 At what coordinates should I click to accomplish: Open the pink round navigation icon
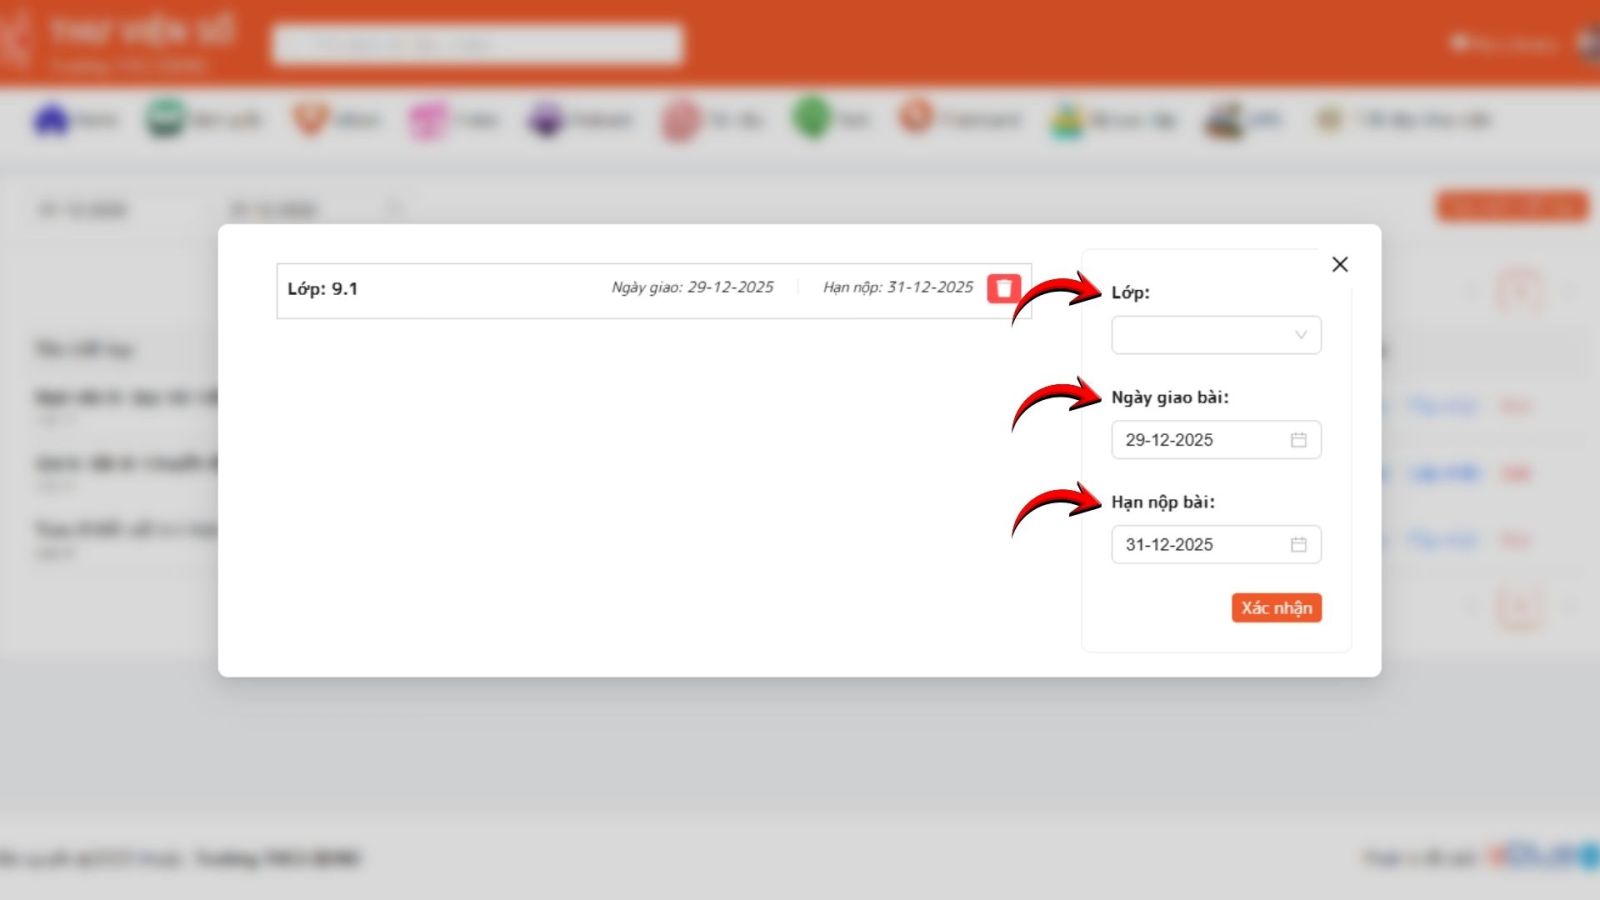tap(681, 121)
